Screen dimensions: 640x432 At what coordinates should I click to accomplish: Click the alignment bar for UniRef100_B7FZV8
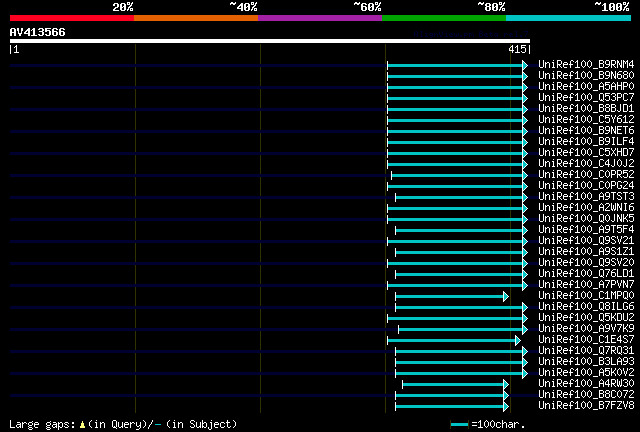449,407
